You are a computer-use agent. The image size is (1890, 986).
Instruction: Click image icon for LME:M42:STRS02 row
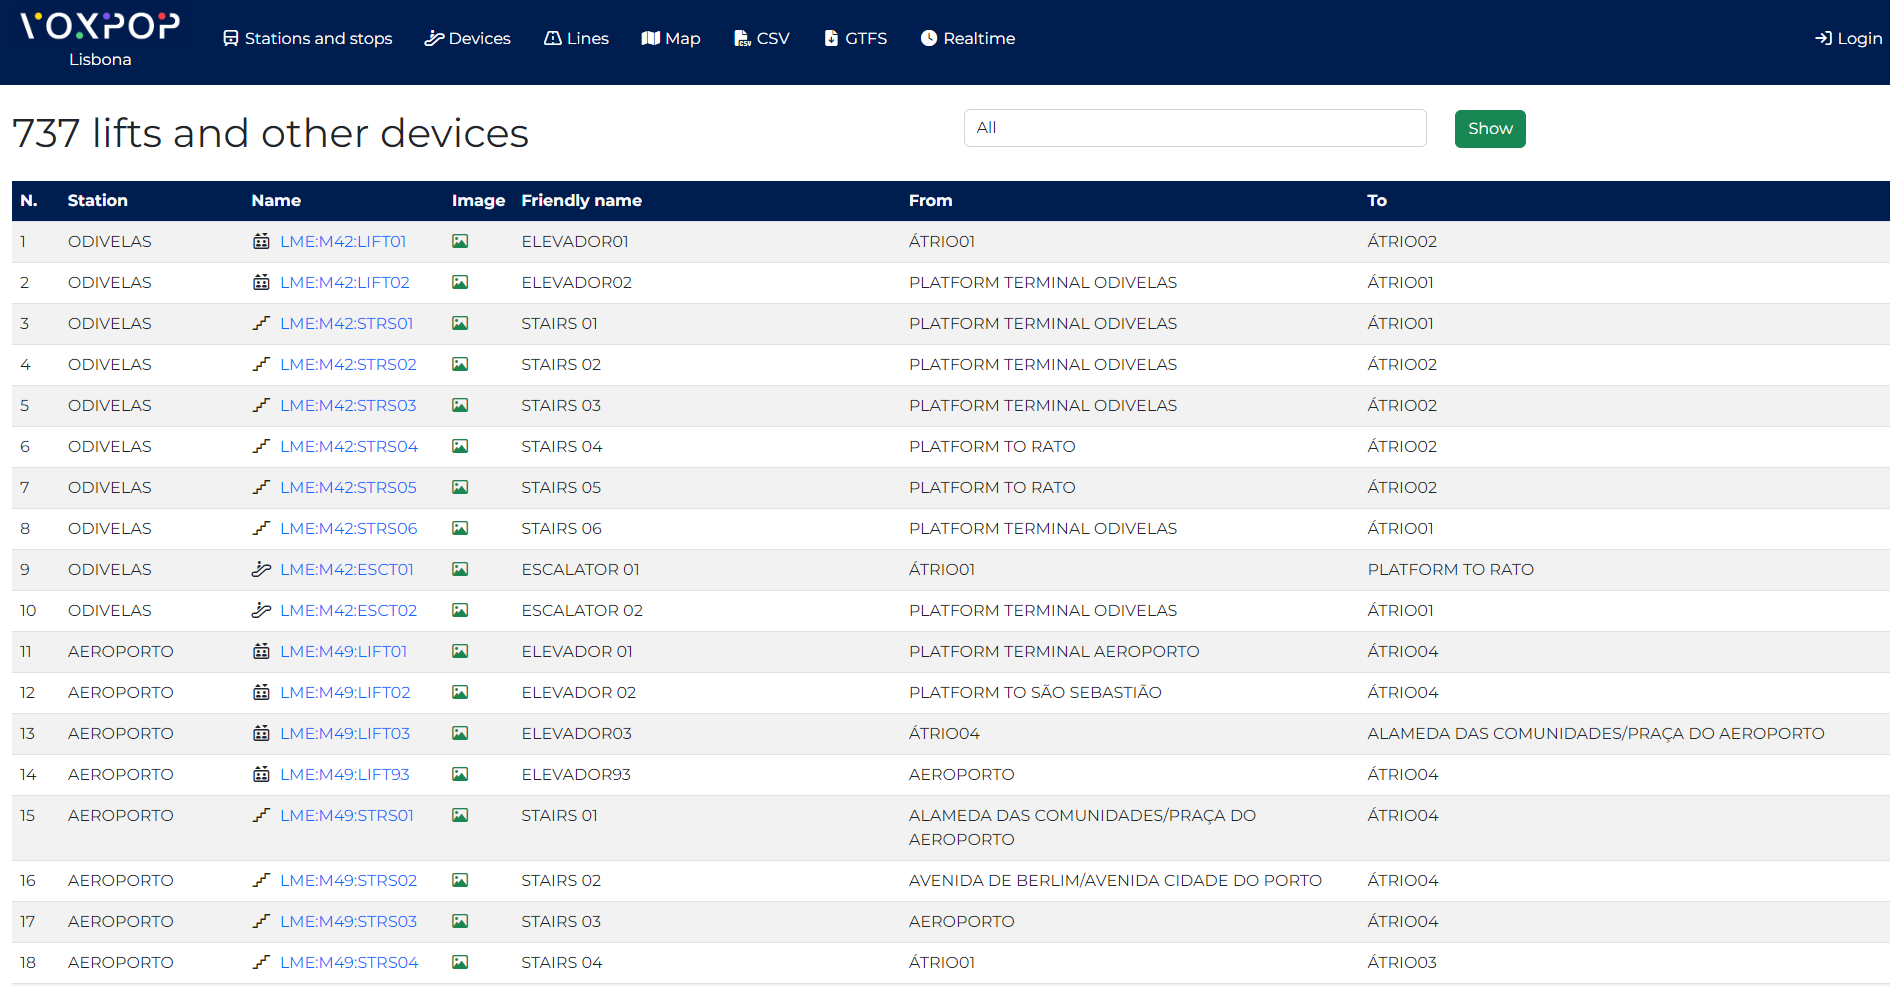click(x=460, y=364)
